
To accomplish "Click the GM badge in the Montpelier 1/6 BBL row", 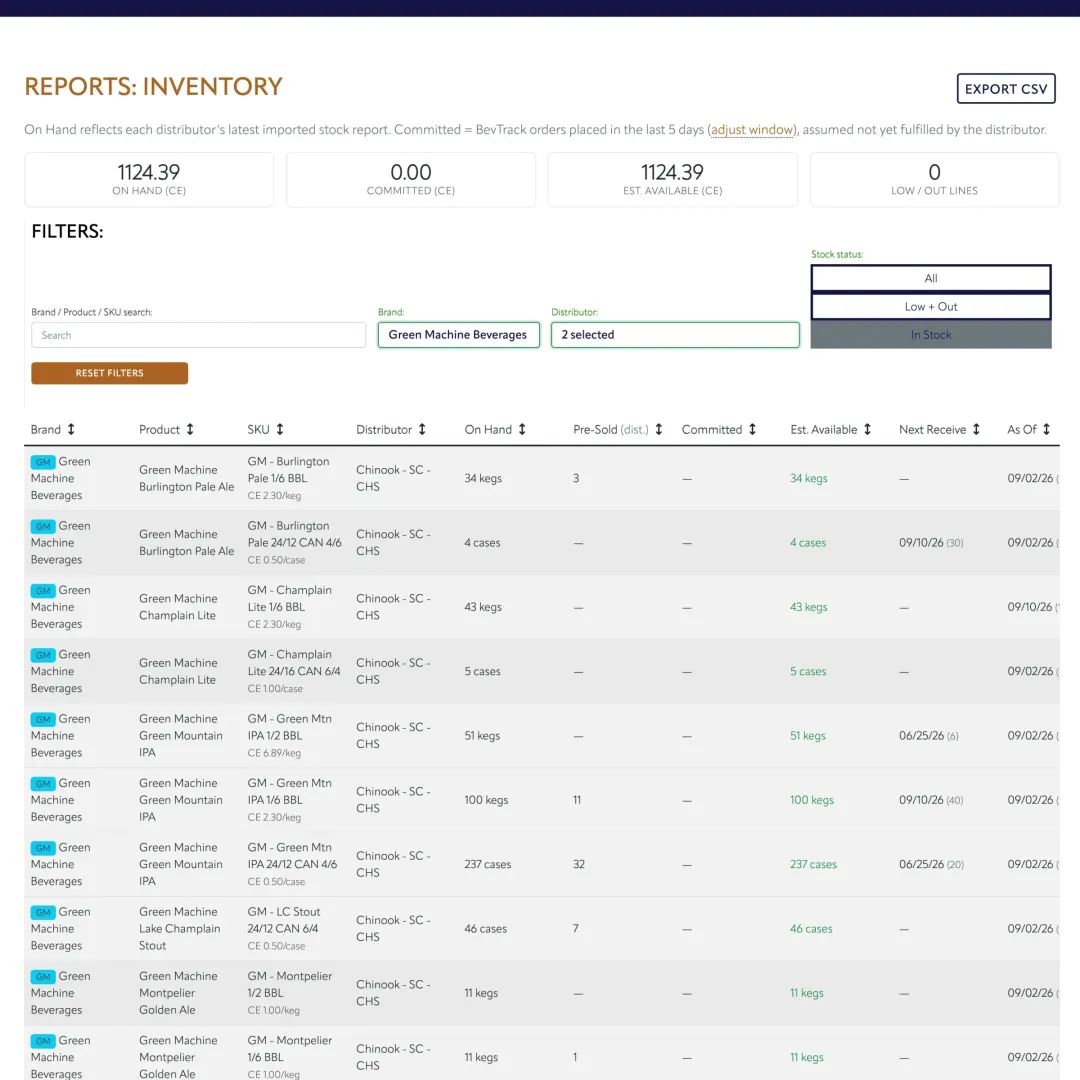I will click(43, 1041).
